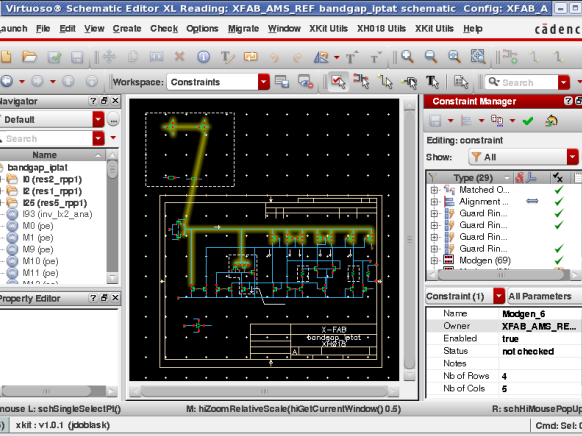Click the Constraint Manager update arrow icon
This screenshot has width=582, height=436.
point(552,121)
